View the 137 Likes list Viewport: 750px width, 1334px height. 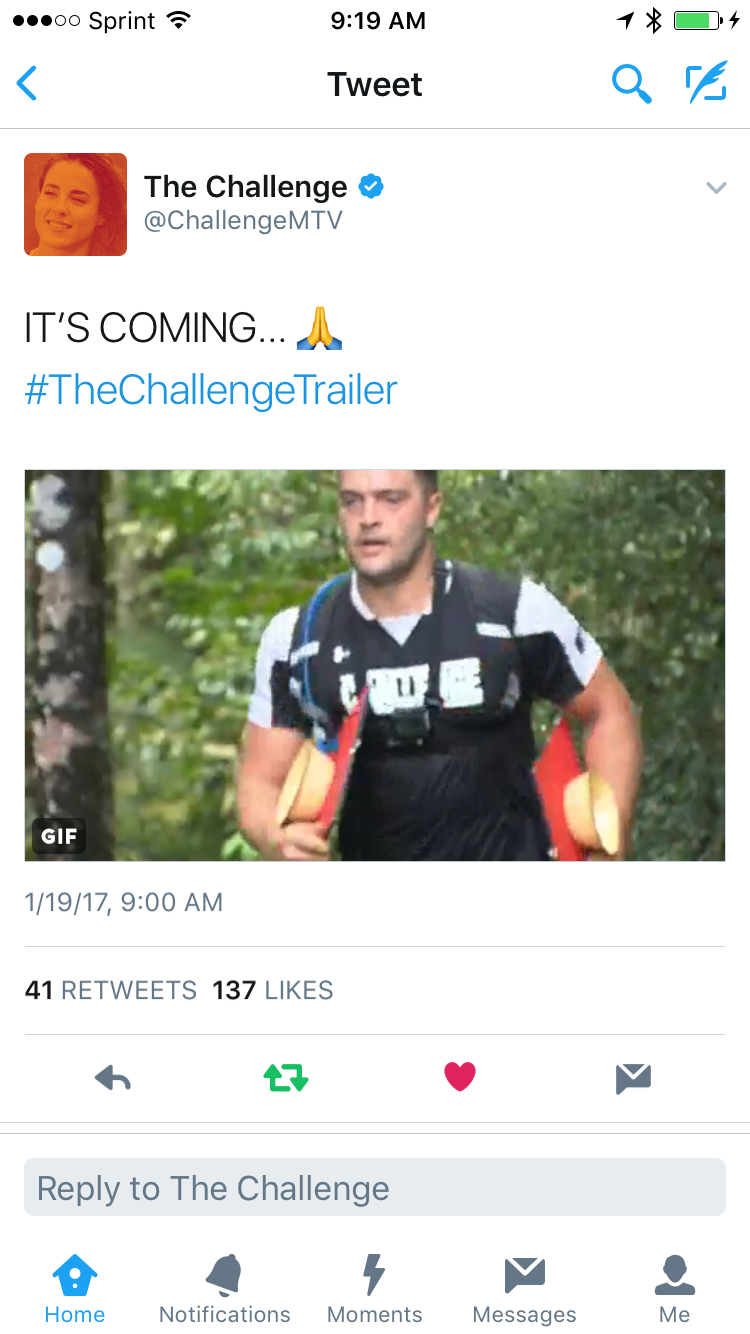tap(273, 991)
